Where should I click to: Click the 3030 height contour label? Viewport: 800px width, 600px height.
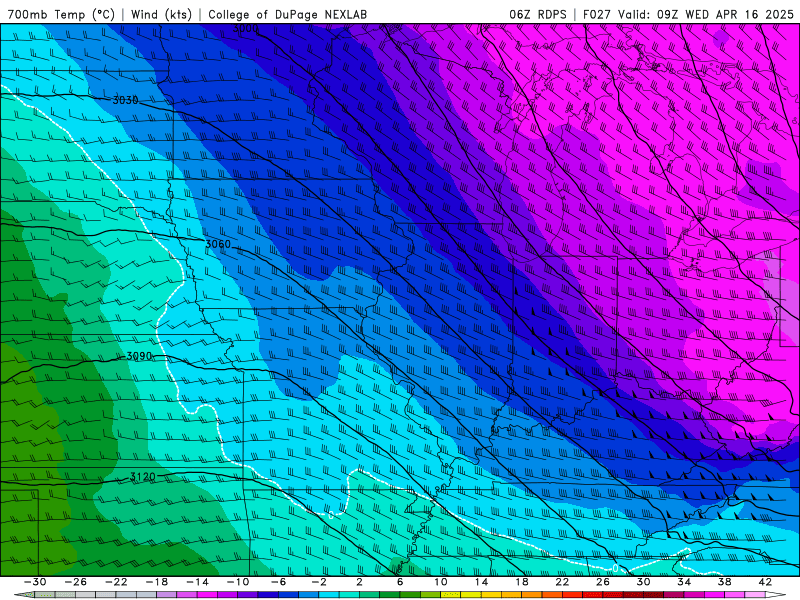126,100
